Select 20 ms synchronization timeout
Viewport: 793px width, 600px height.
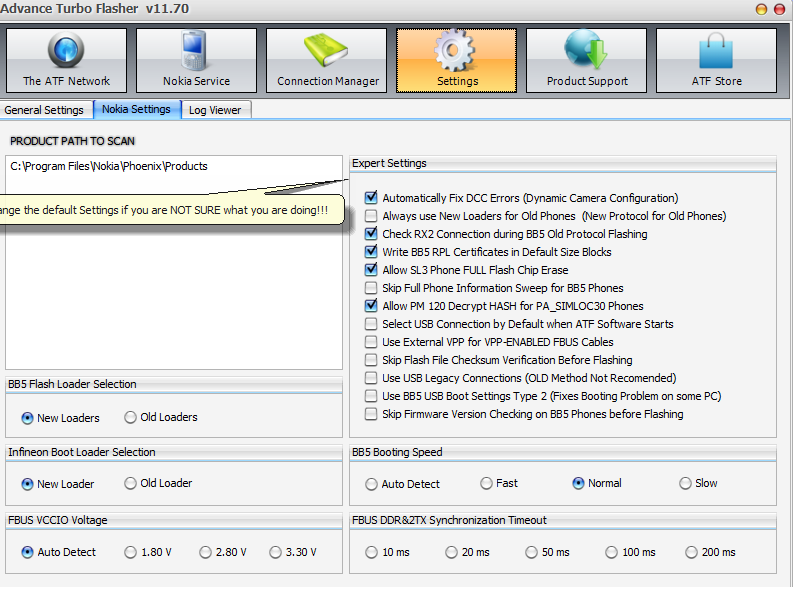tap(451, 552)
